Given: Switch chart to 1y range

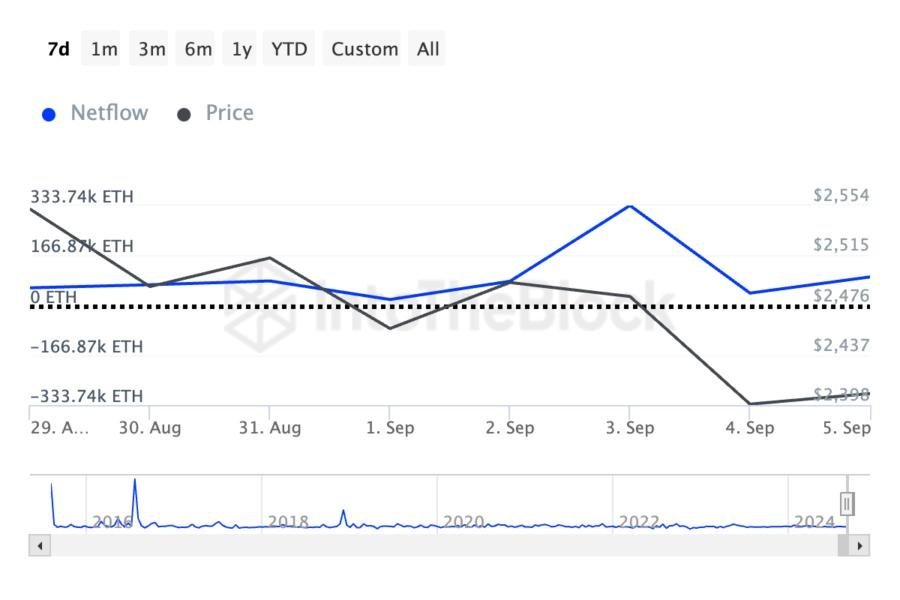Looking at the screenshot, I should pos(242,49).
